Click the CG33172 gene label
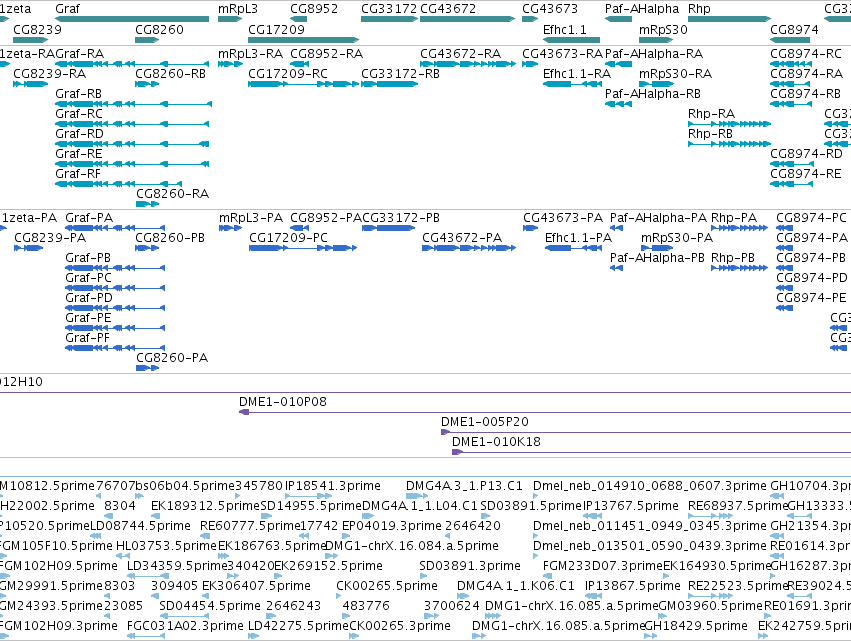Screen dimensions: 851x641 pos(389,9)
